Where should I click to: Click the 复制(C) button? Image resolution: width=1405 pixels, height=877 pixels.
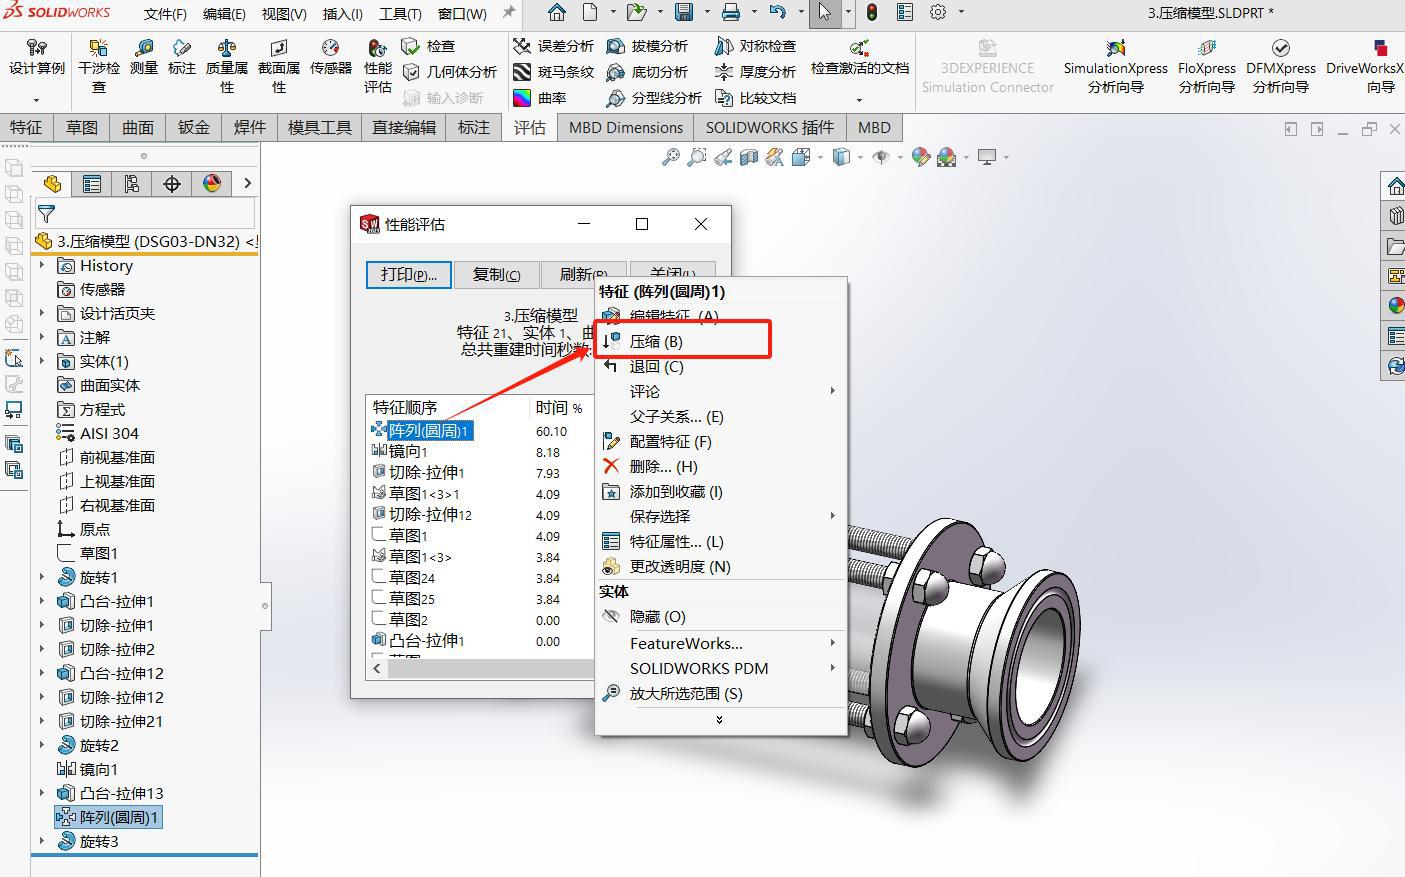pyautogui.click(x=497, y=274)
